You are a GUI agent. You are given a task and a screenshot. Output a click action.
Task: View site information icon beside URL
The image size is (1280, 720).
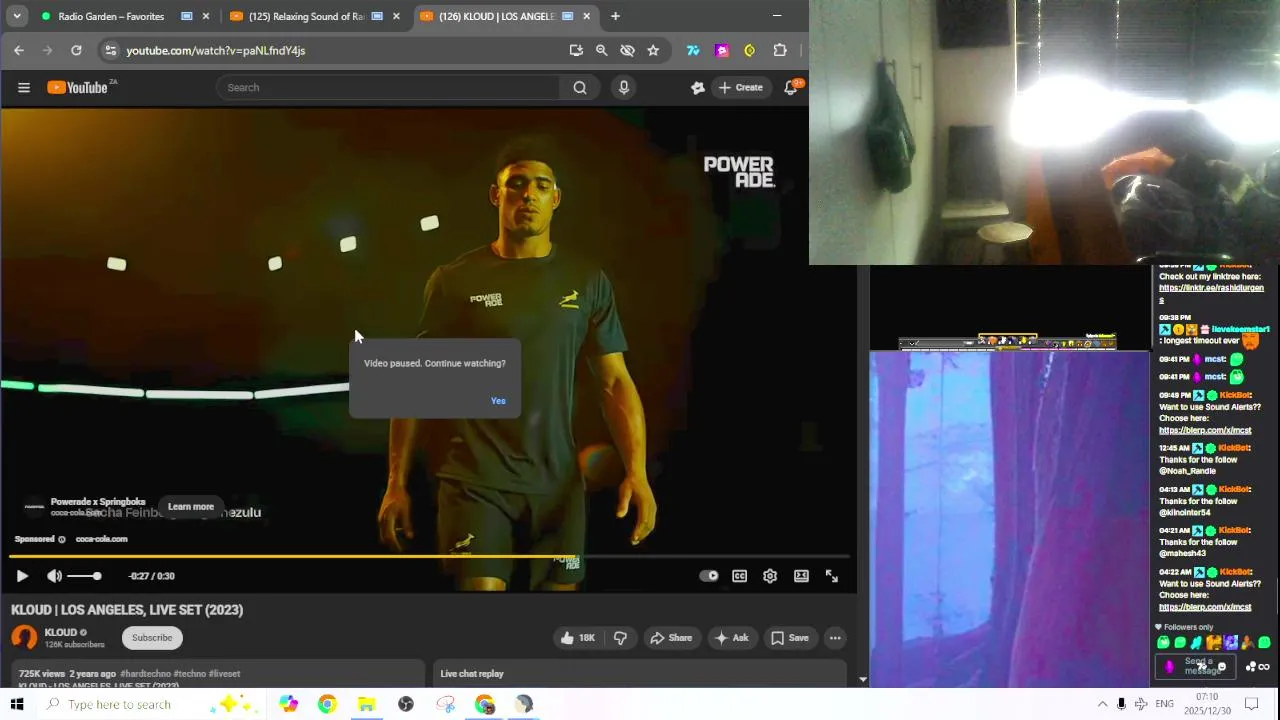111,50
